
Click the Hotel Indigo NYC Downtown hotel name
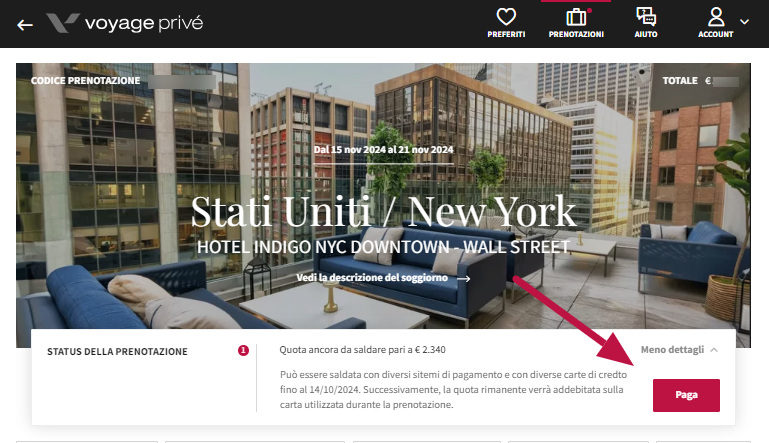[x=384, y=247]
